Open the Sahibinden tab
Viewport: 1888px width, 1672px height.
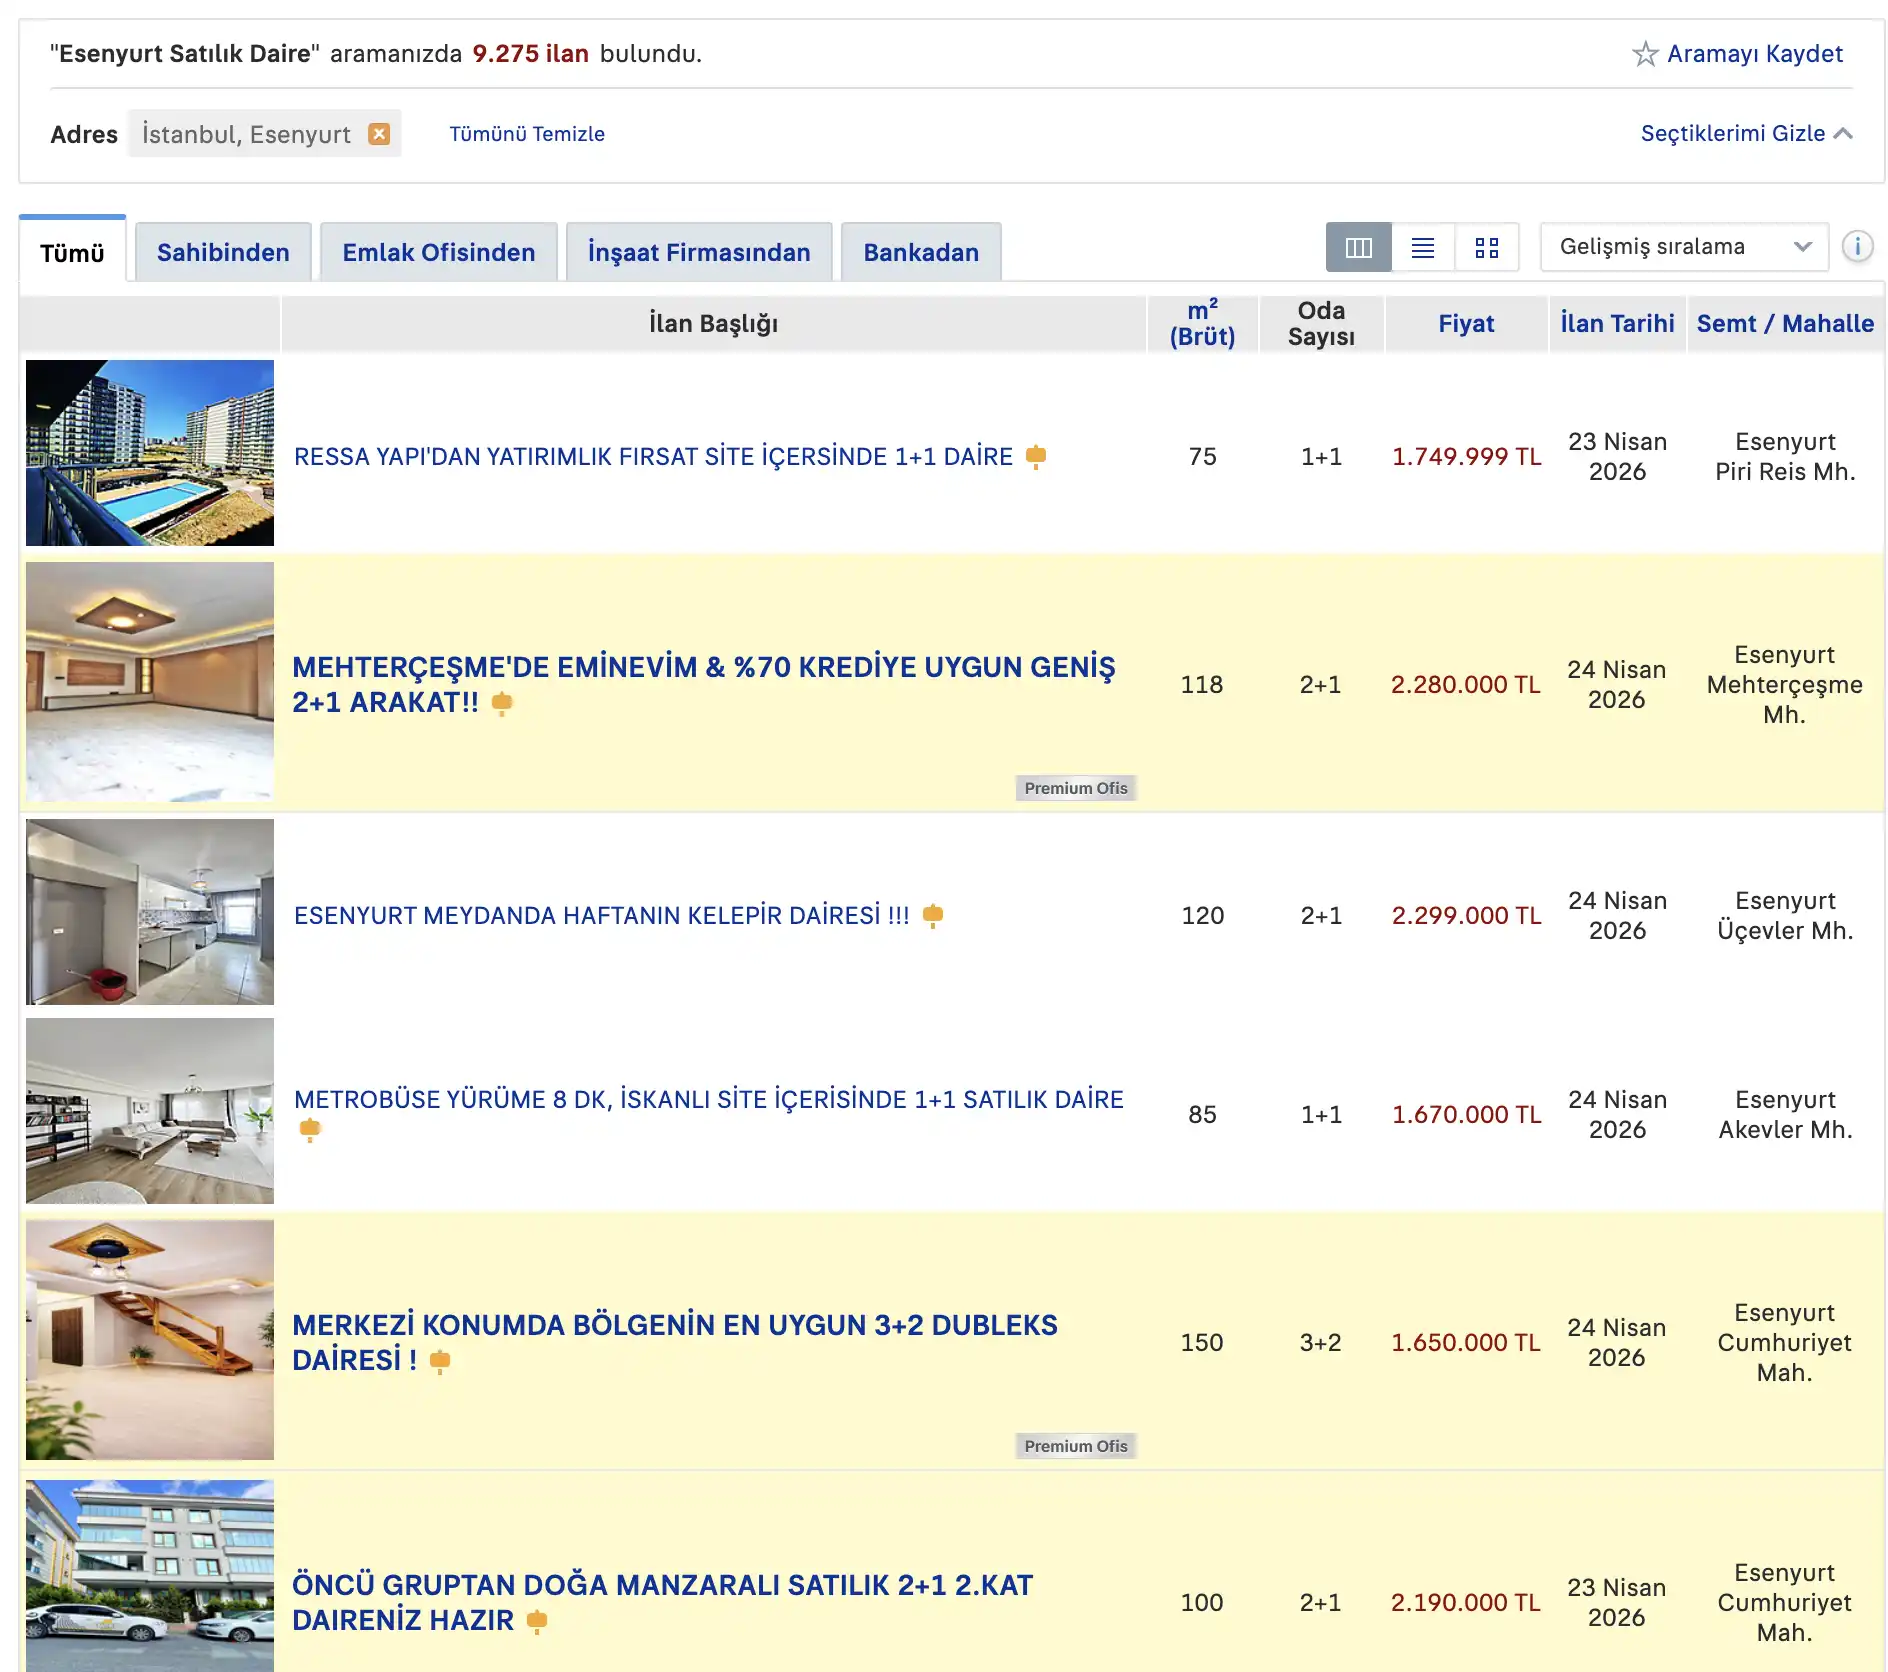pos(223,253)
